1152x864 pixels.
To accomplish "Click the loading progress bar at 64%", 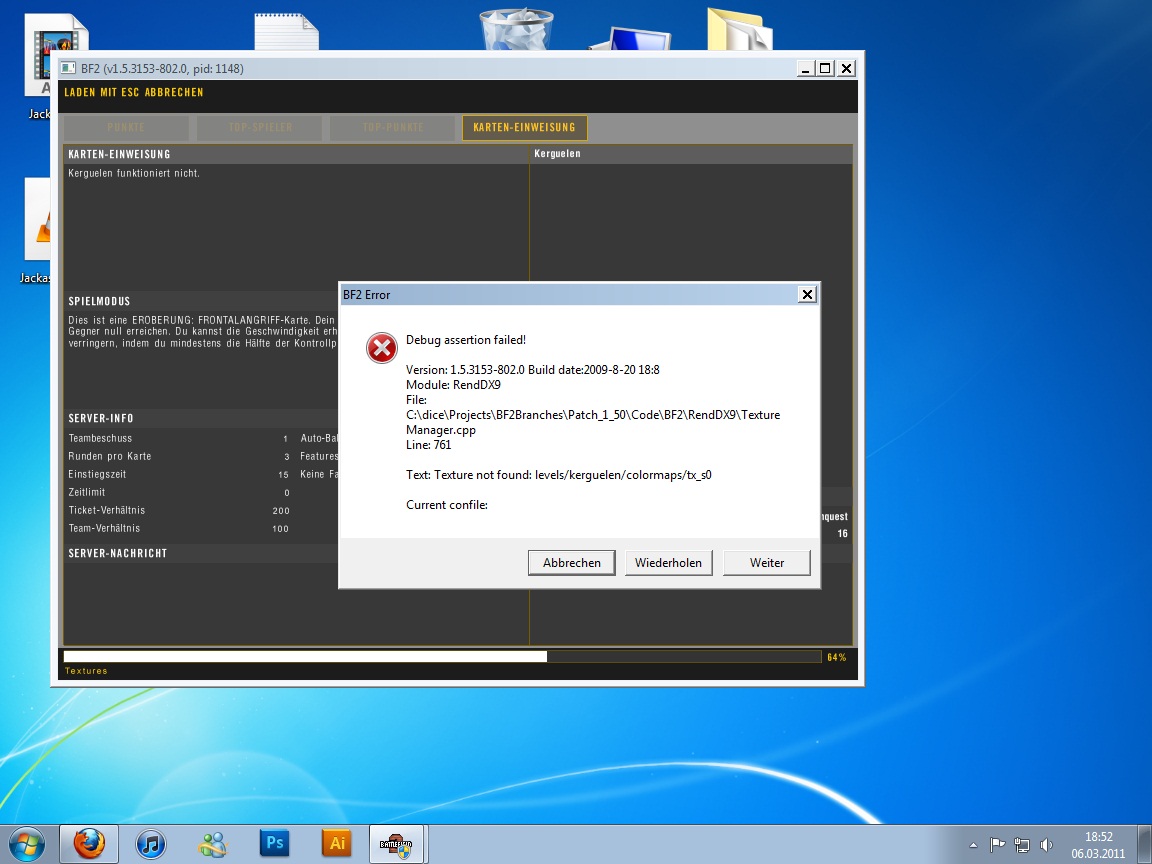I will point(442,657).
